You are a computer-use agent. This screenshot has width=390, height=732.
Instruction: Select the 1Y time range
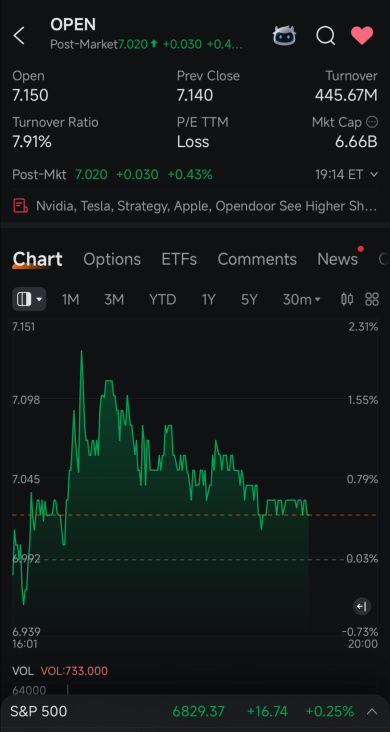pos(208,300)
